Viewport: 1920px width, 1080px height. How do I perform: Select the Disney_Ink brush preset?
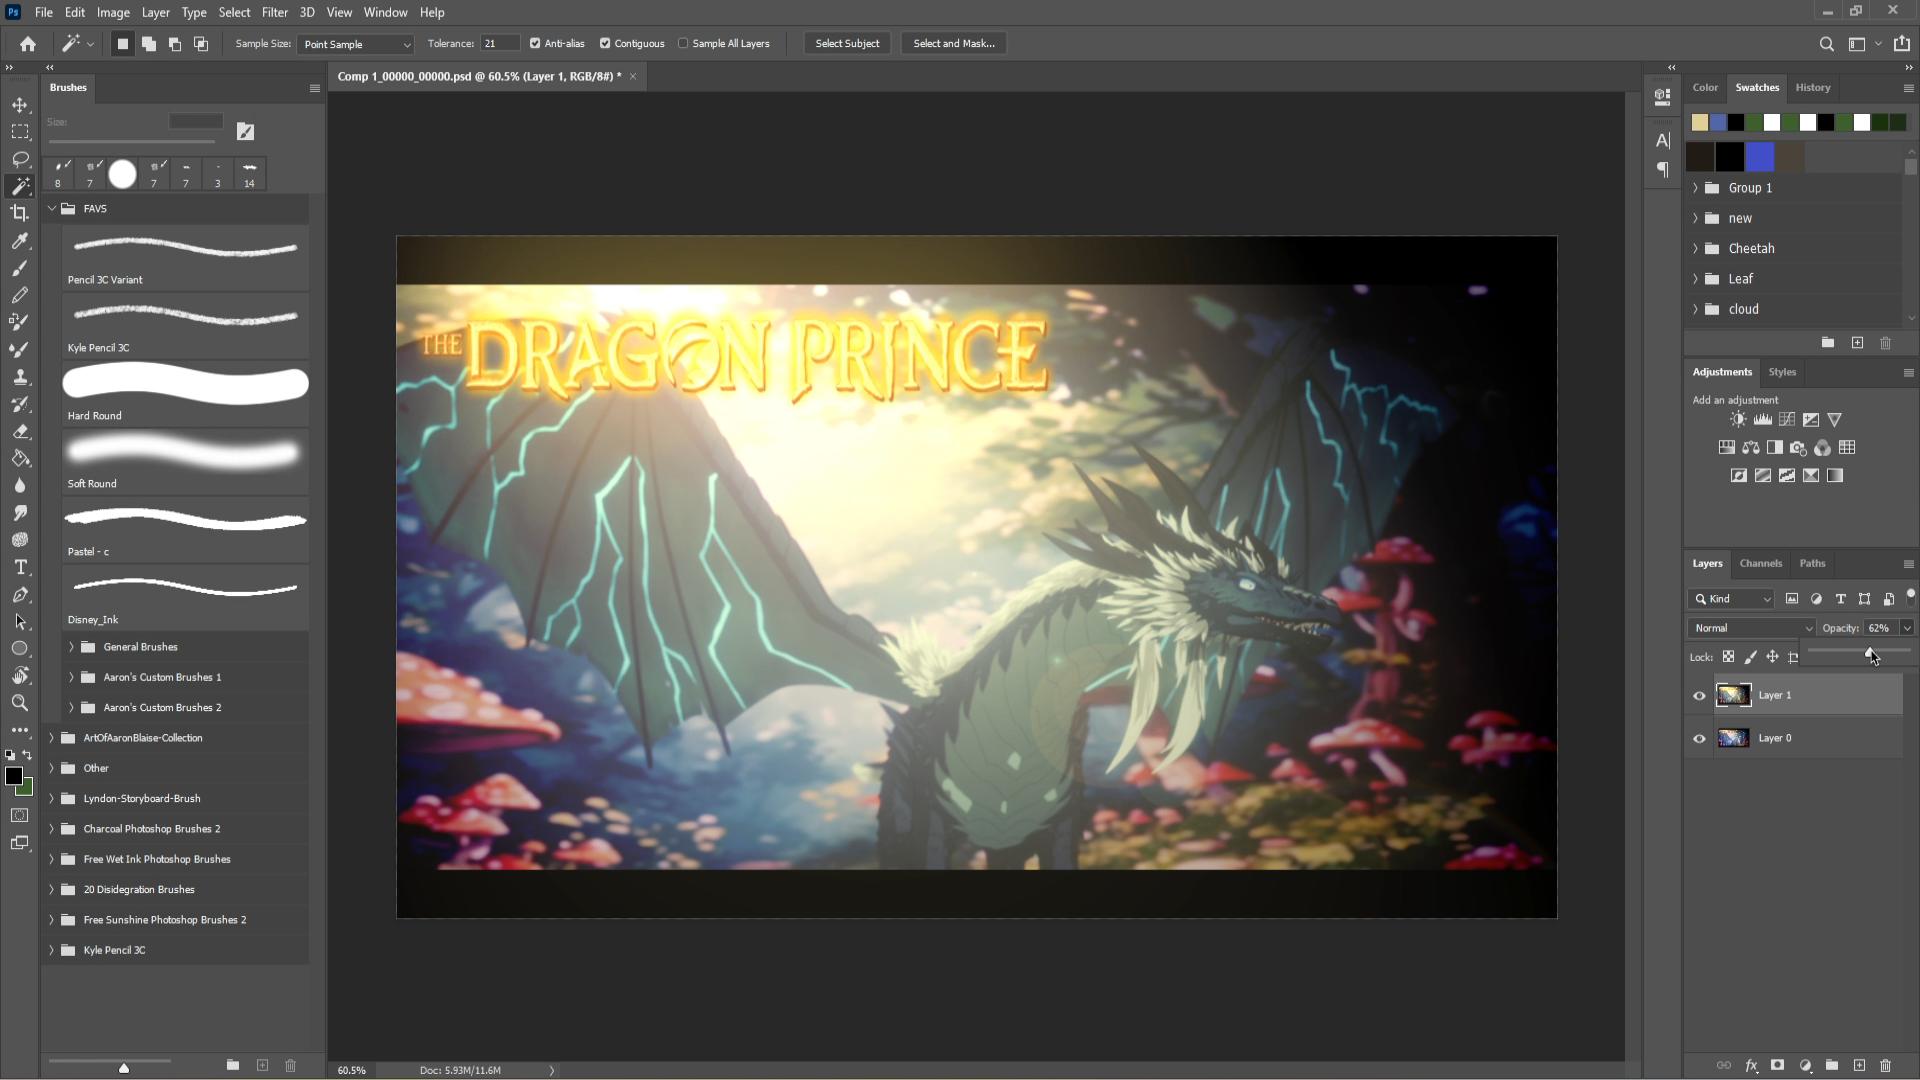click(186, 597)
